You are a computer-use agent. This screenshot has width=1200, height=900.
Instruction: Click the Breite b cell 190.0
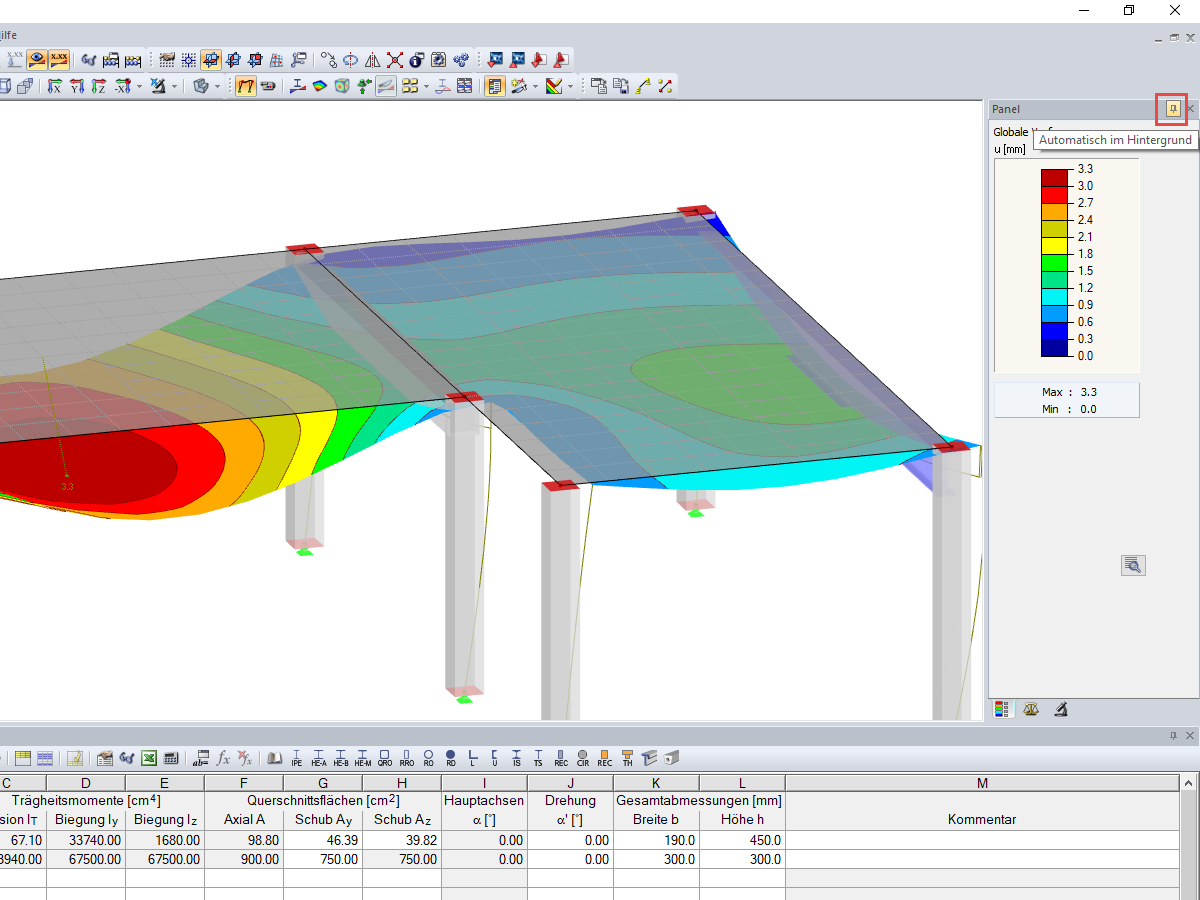656,840
